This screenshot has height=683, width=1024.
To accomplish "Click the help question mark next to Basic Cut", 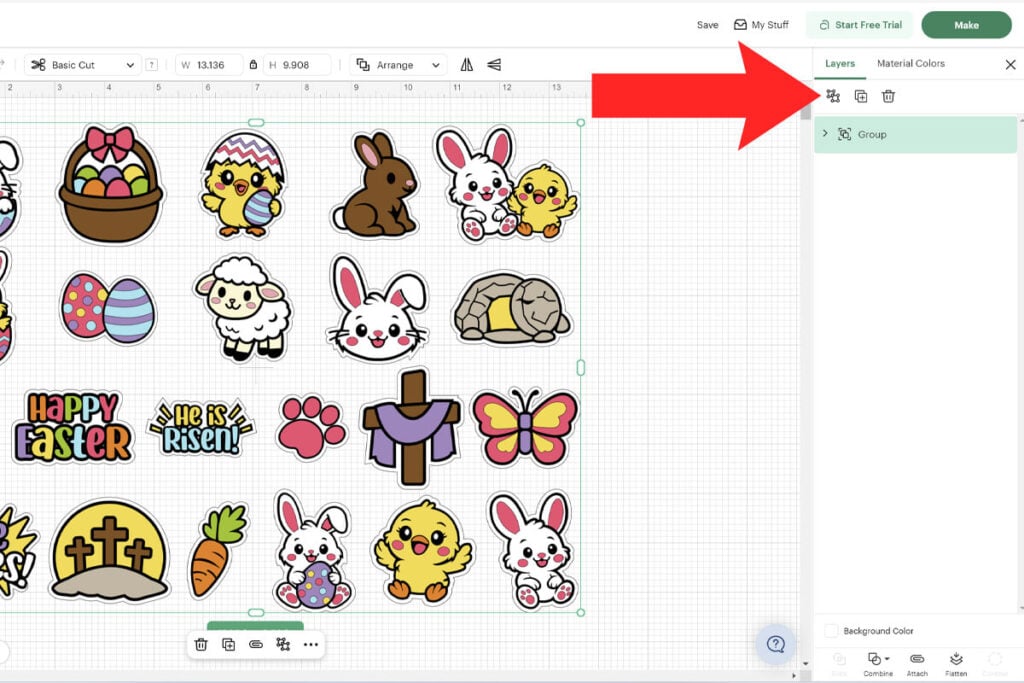I will click(152, 64).
